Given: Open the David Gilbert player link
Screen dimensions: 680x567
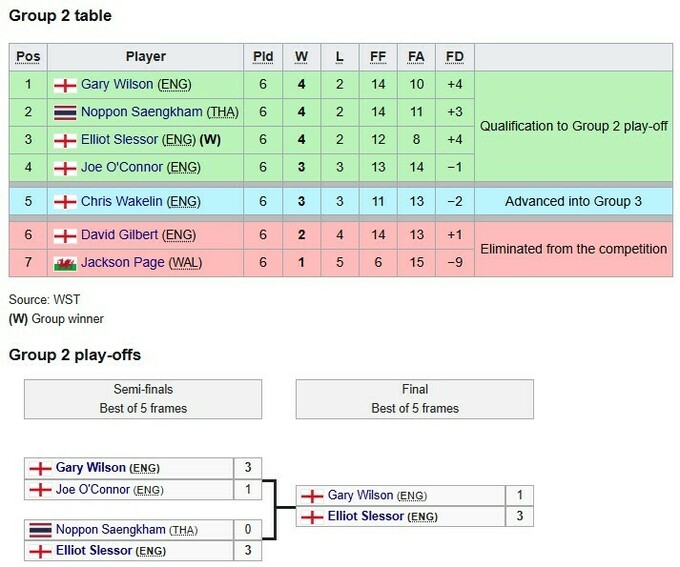Looking at the screenshot, I should tap(120, 235).
